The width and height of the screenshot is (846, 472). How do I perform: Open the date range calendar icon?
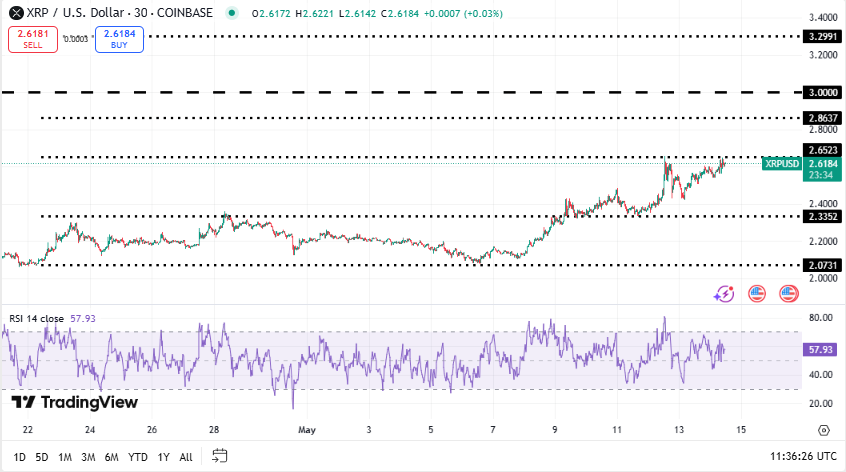click(220, 456)
